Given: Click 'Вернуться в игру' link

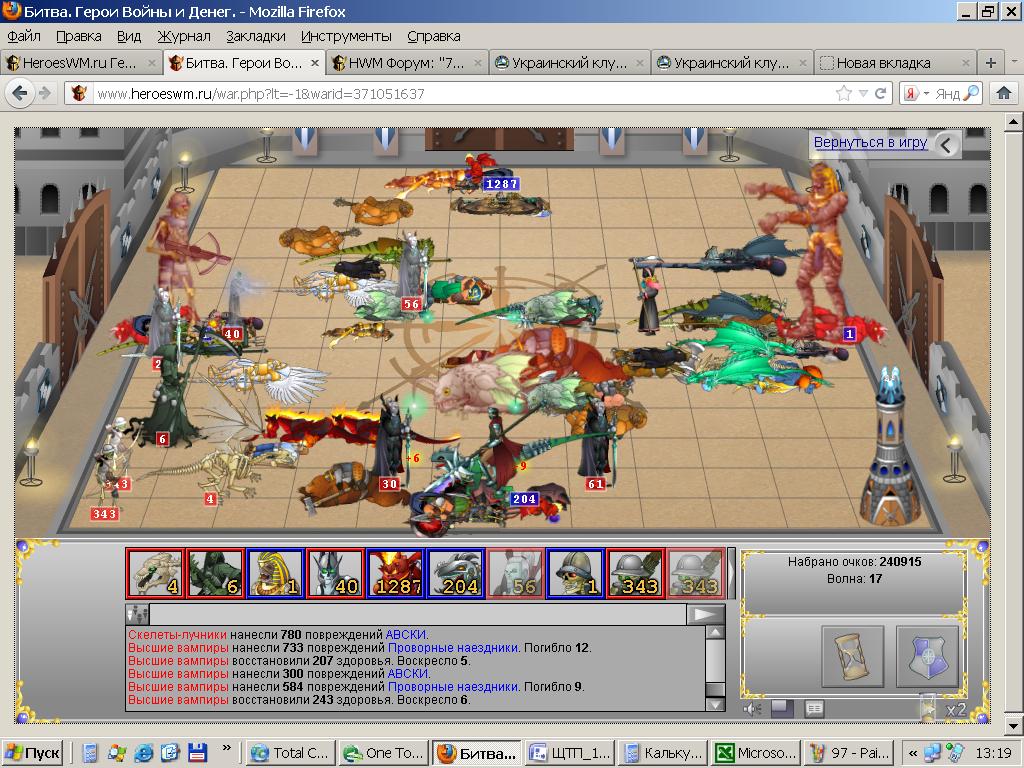Looking at the screenshot, I should [870, 142].
